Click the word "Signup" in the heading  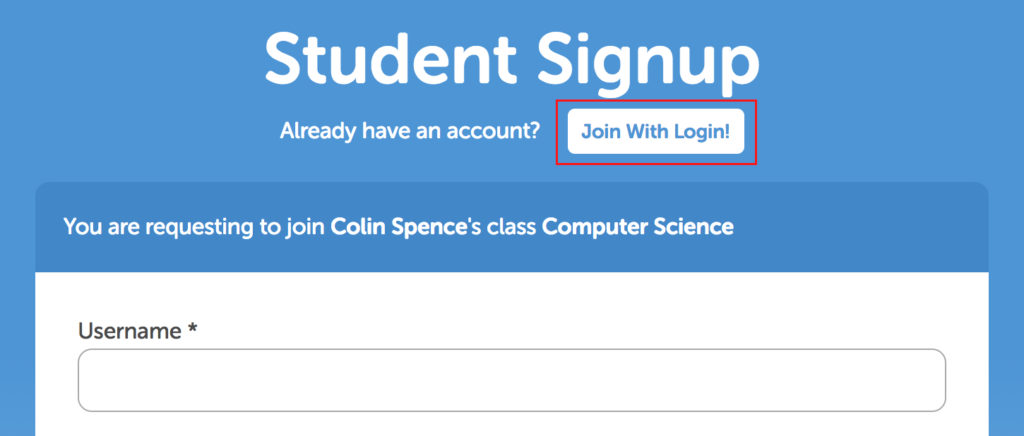point(647,58)
